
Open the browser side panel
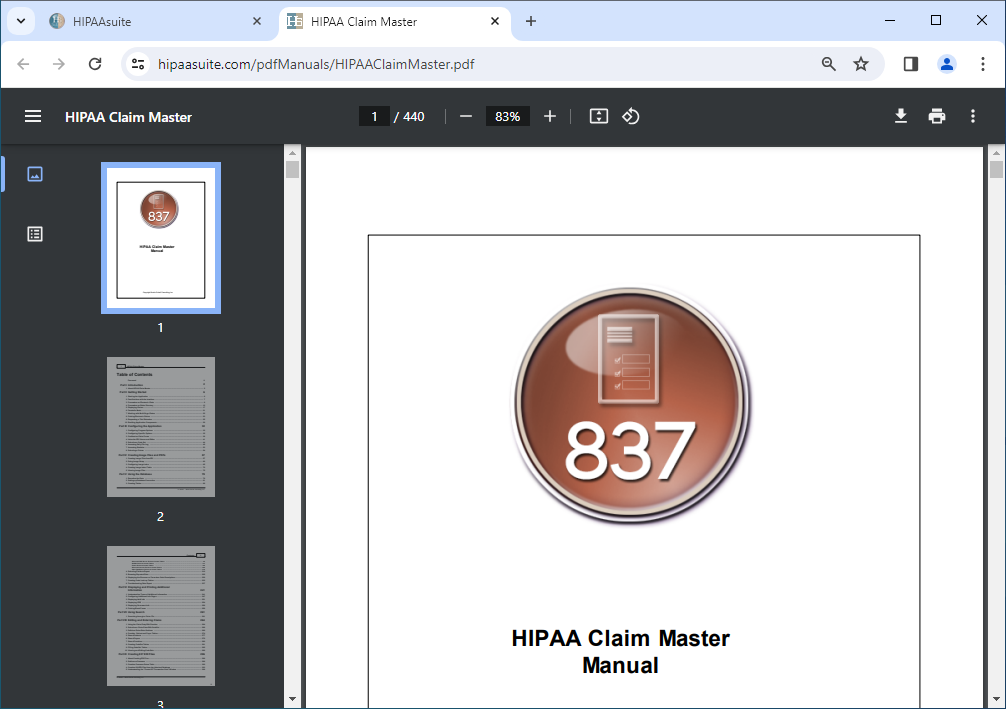[x=910, y=64]
